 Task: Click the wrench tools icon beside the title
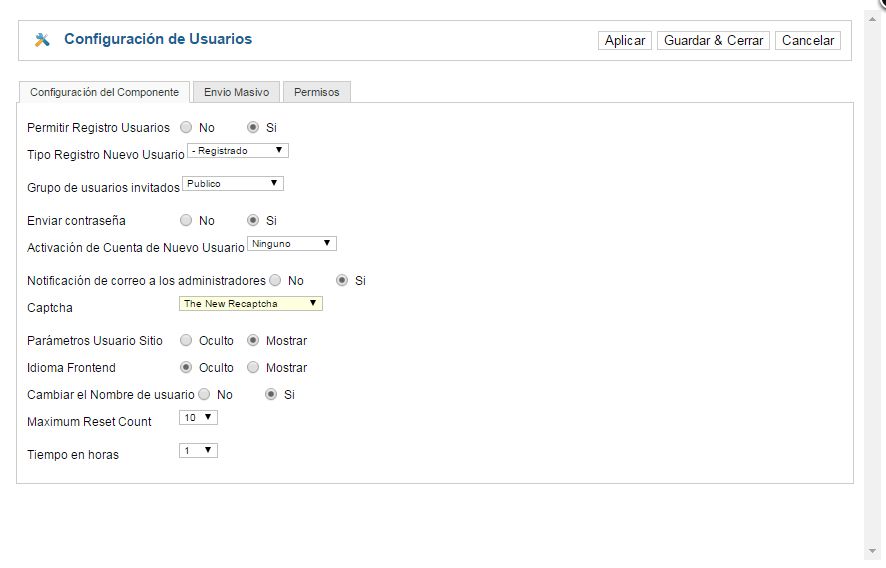(x=42, y=40)
